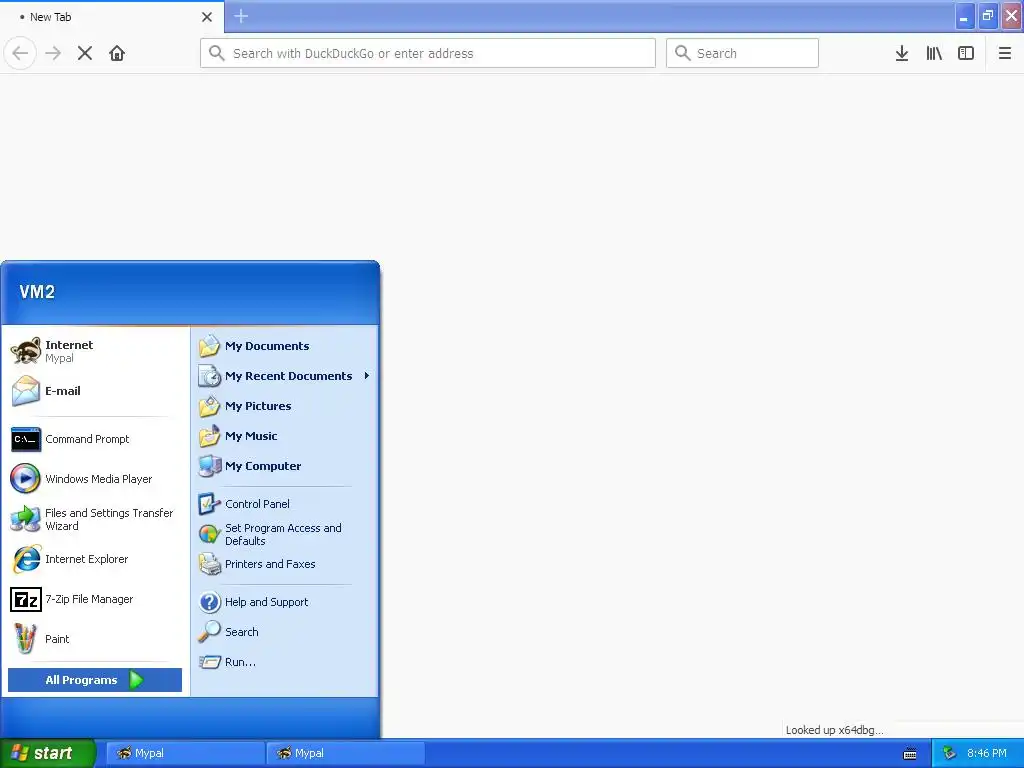
Task: Open the on-screen keyboard tray icon
Action: pos(910,754)
